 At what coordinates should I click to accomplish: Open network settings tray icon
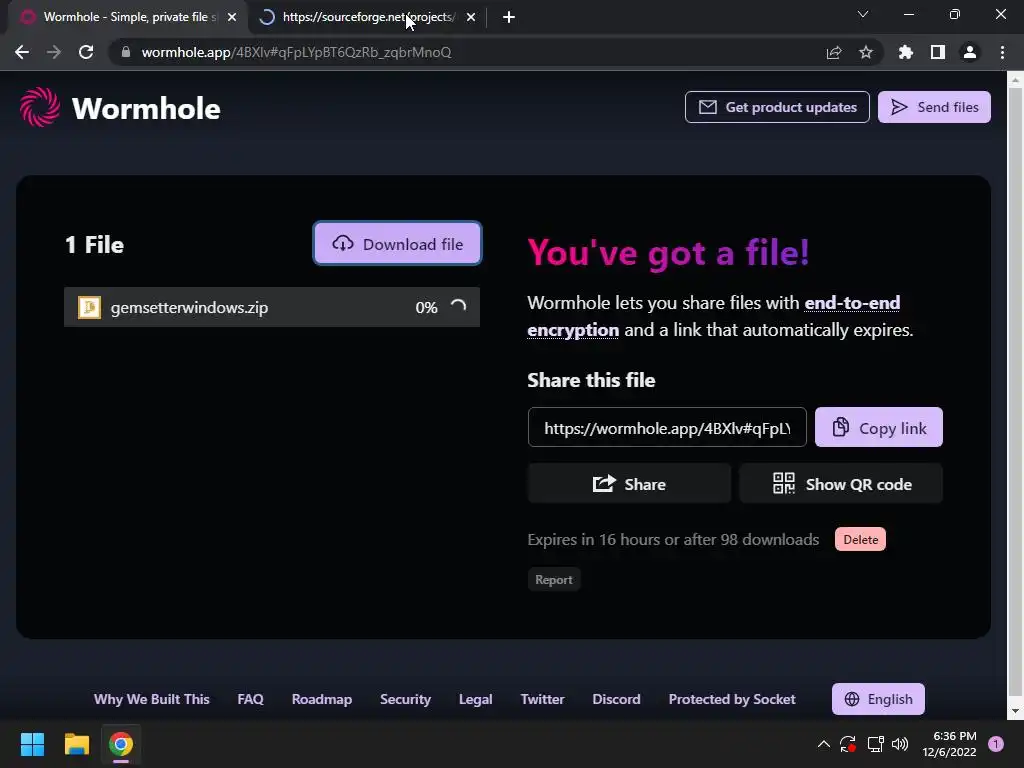click(x=875, y=744)
